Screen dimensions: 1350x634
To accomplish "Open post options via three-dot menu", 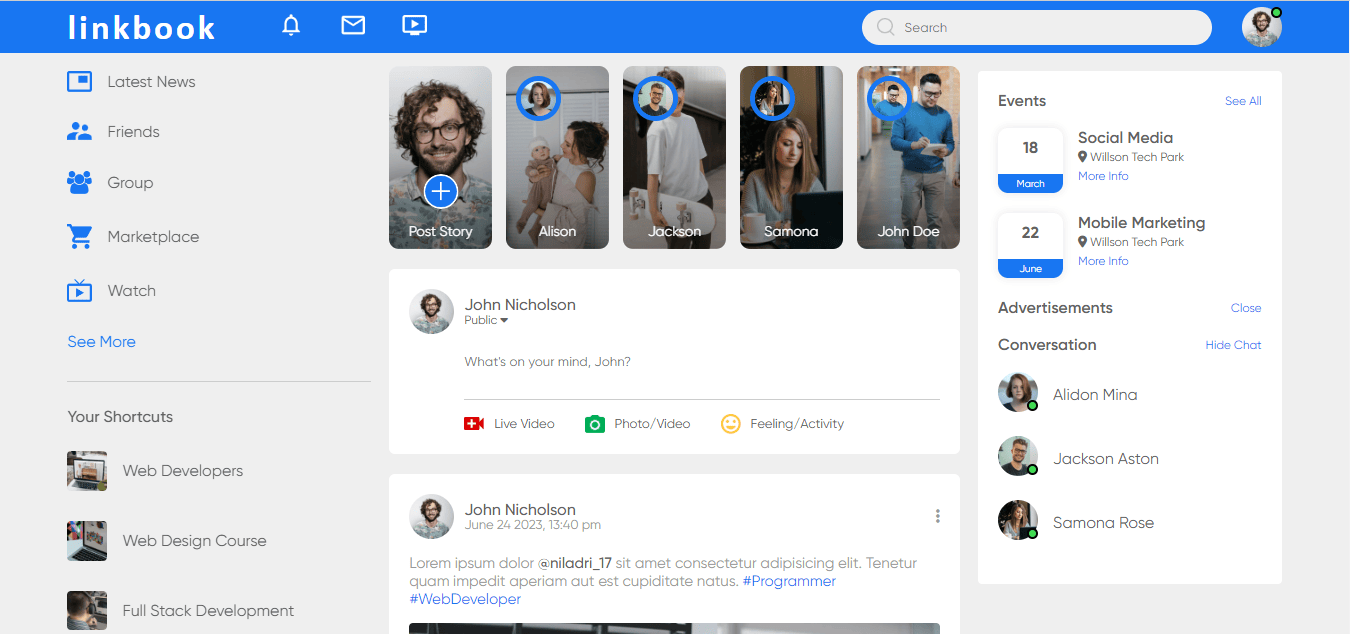I will (x=938, y=516).
